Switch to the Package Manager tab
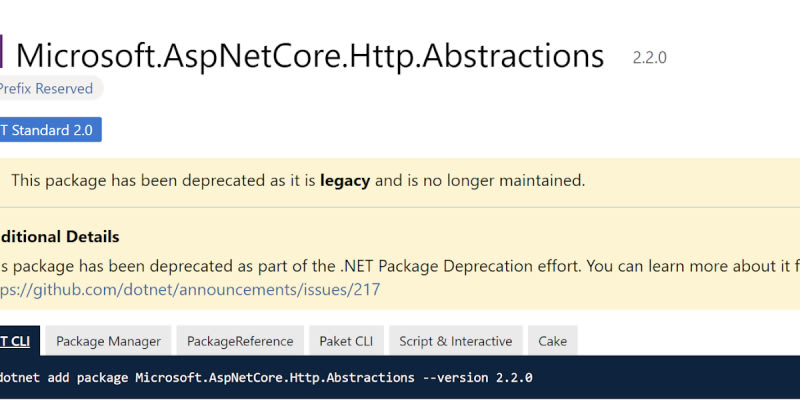Viewport: 800px width, 420px height. click(x=108, y=341)
